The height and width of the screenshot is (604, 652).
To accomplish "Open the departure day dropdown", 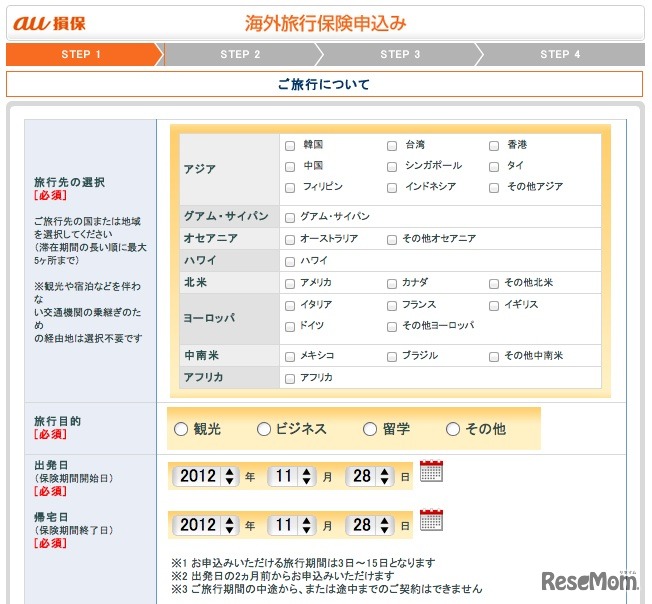I will point(370,476).
